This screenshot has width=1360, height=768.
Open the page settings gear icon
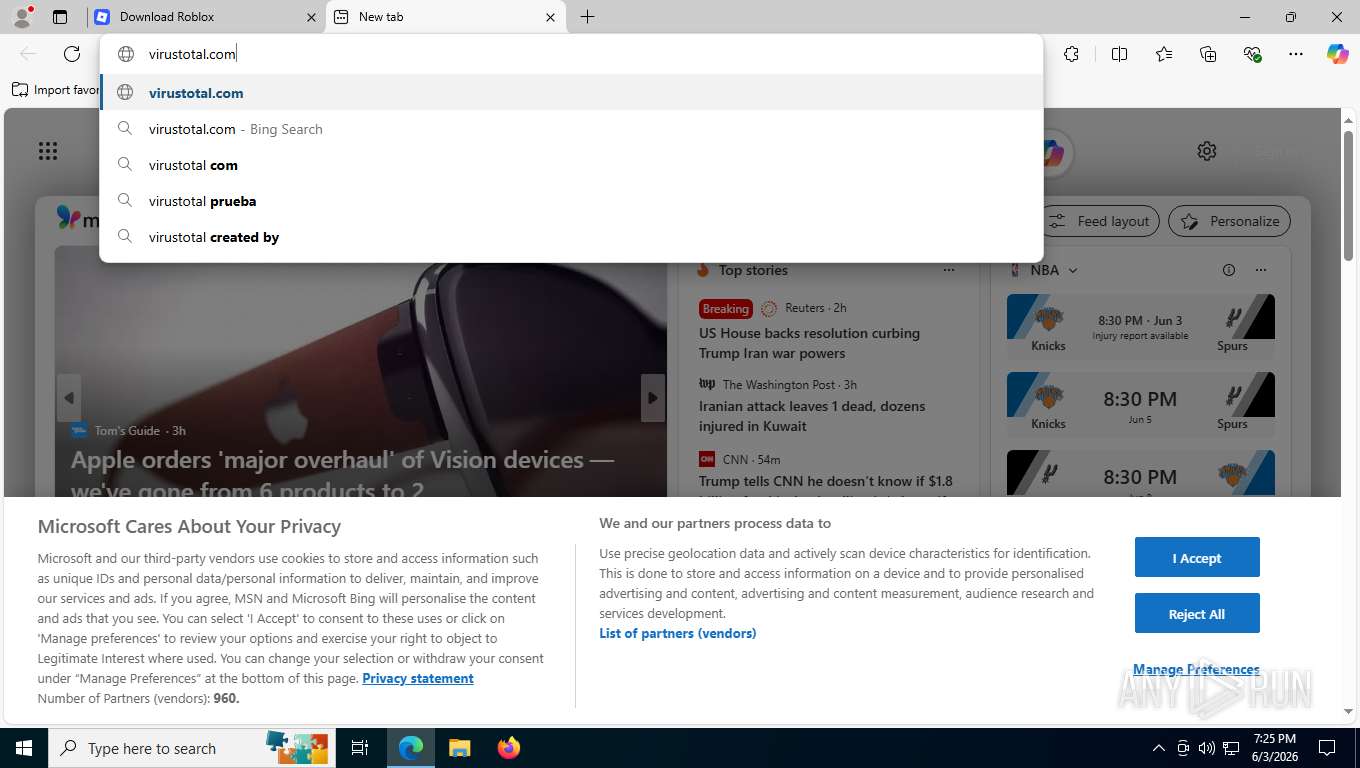pyautogui.click(x=1207, y=151)
